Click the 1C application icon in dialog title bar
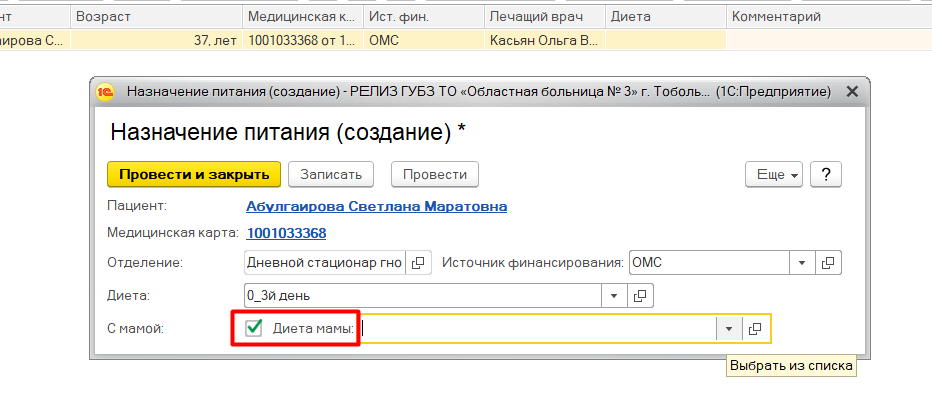Image resolution: width=932 pixels, height=403 pixels. tap(105, 92)
